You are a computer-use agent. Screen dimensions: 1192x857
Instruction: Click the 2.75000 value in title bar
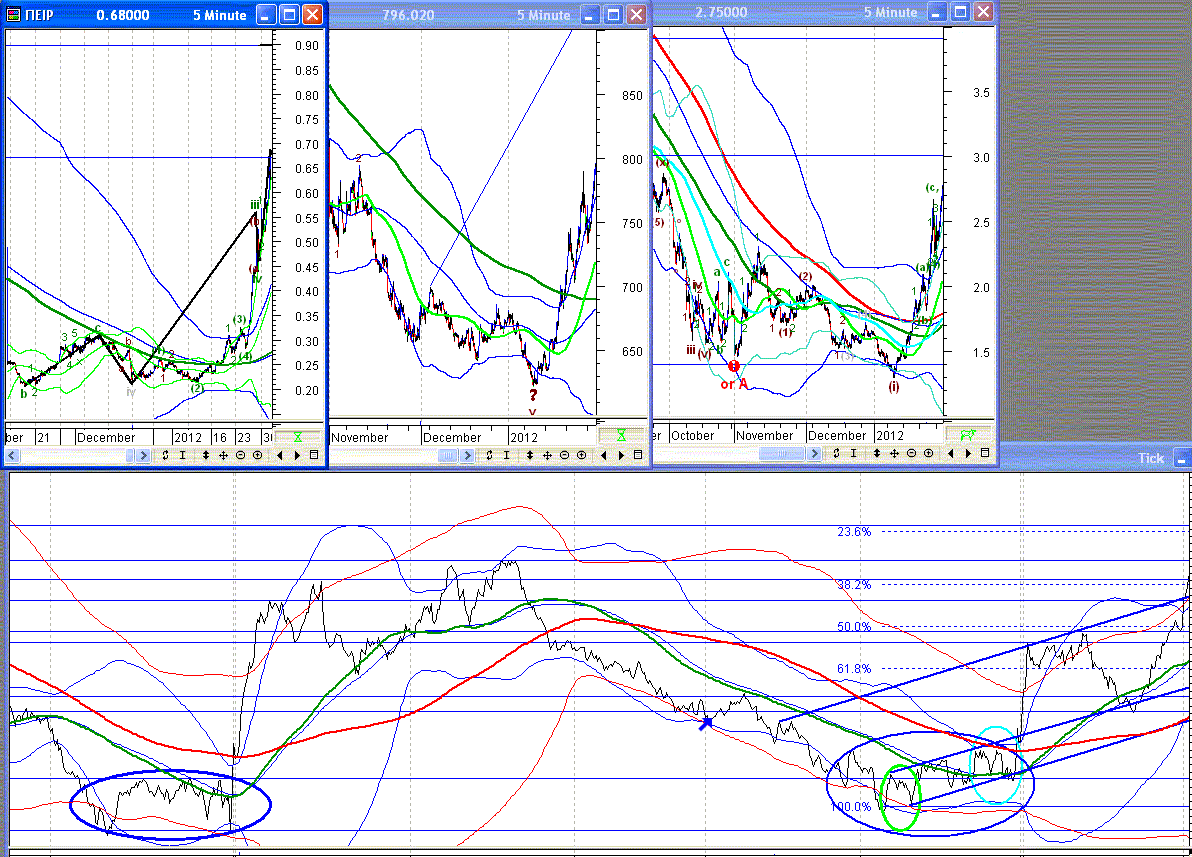[x=721, y=12]
